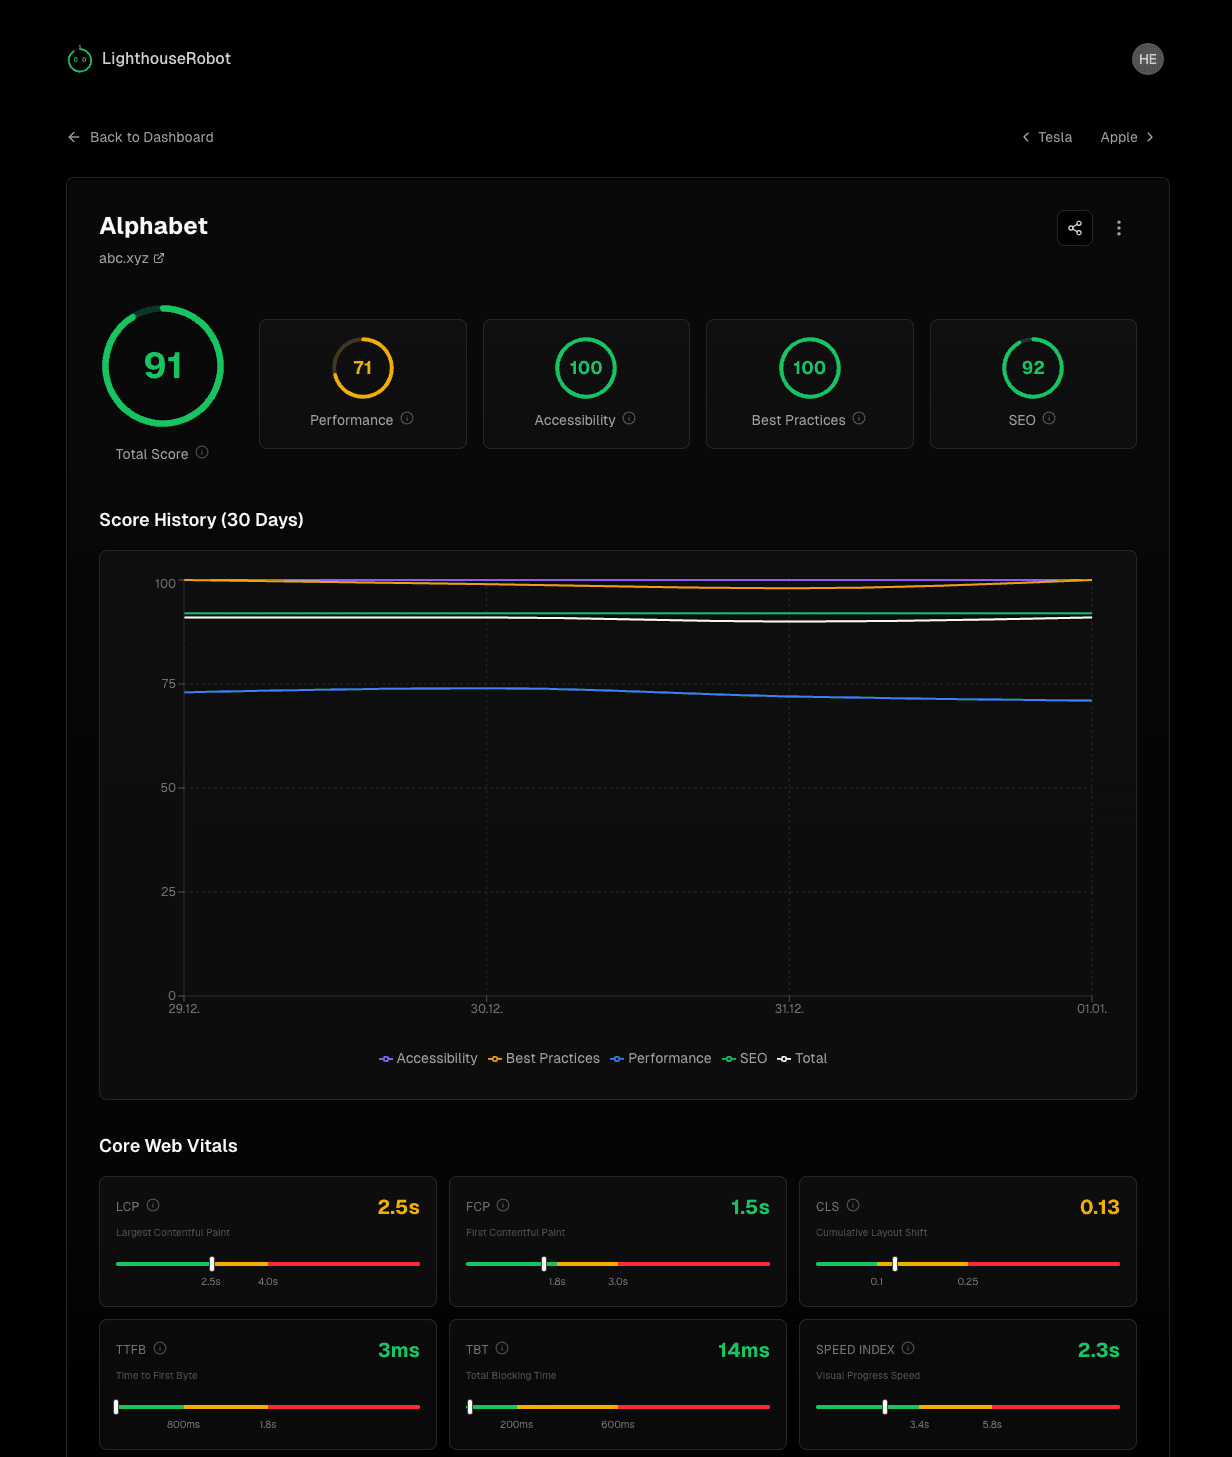This screenshot has width=1232, height=1457.
Task: Open the three-dot overflow menu
Action: tap(1118, 228)
